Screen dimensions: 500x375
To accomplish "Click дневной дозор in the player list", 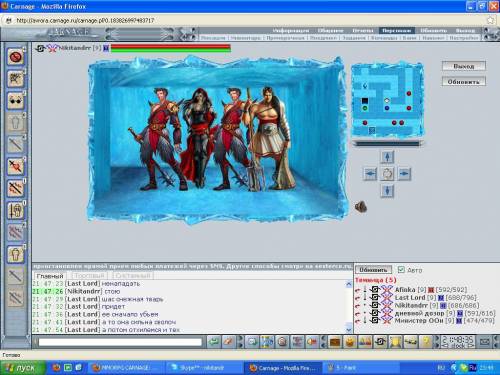I will click(x=419, y=313).
